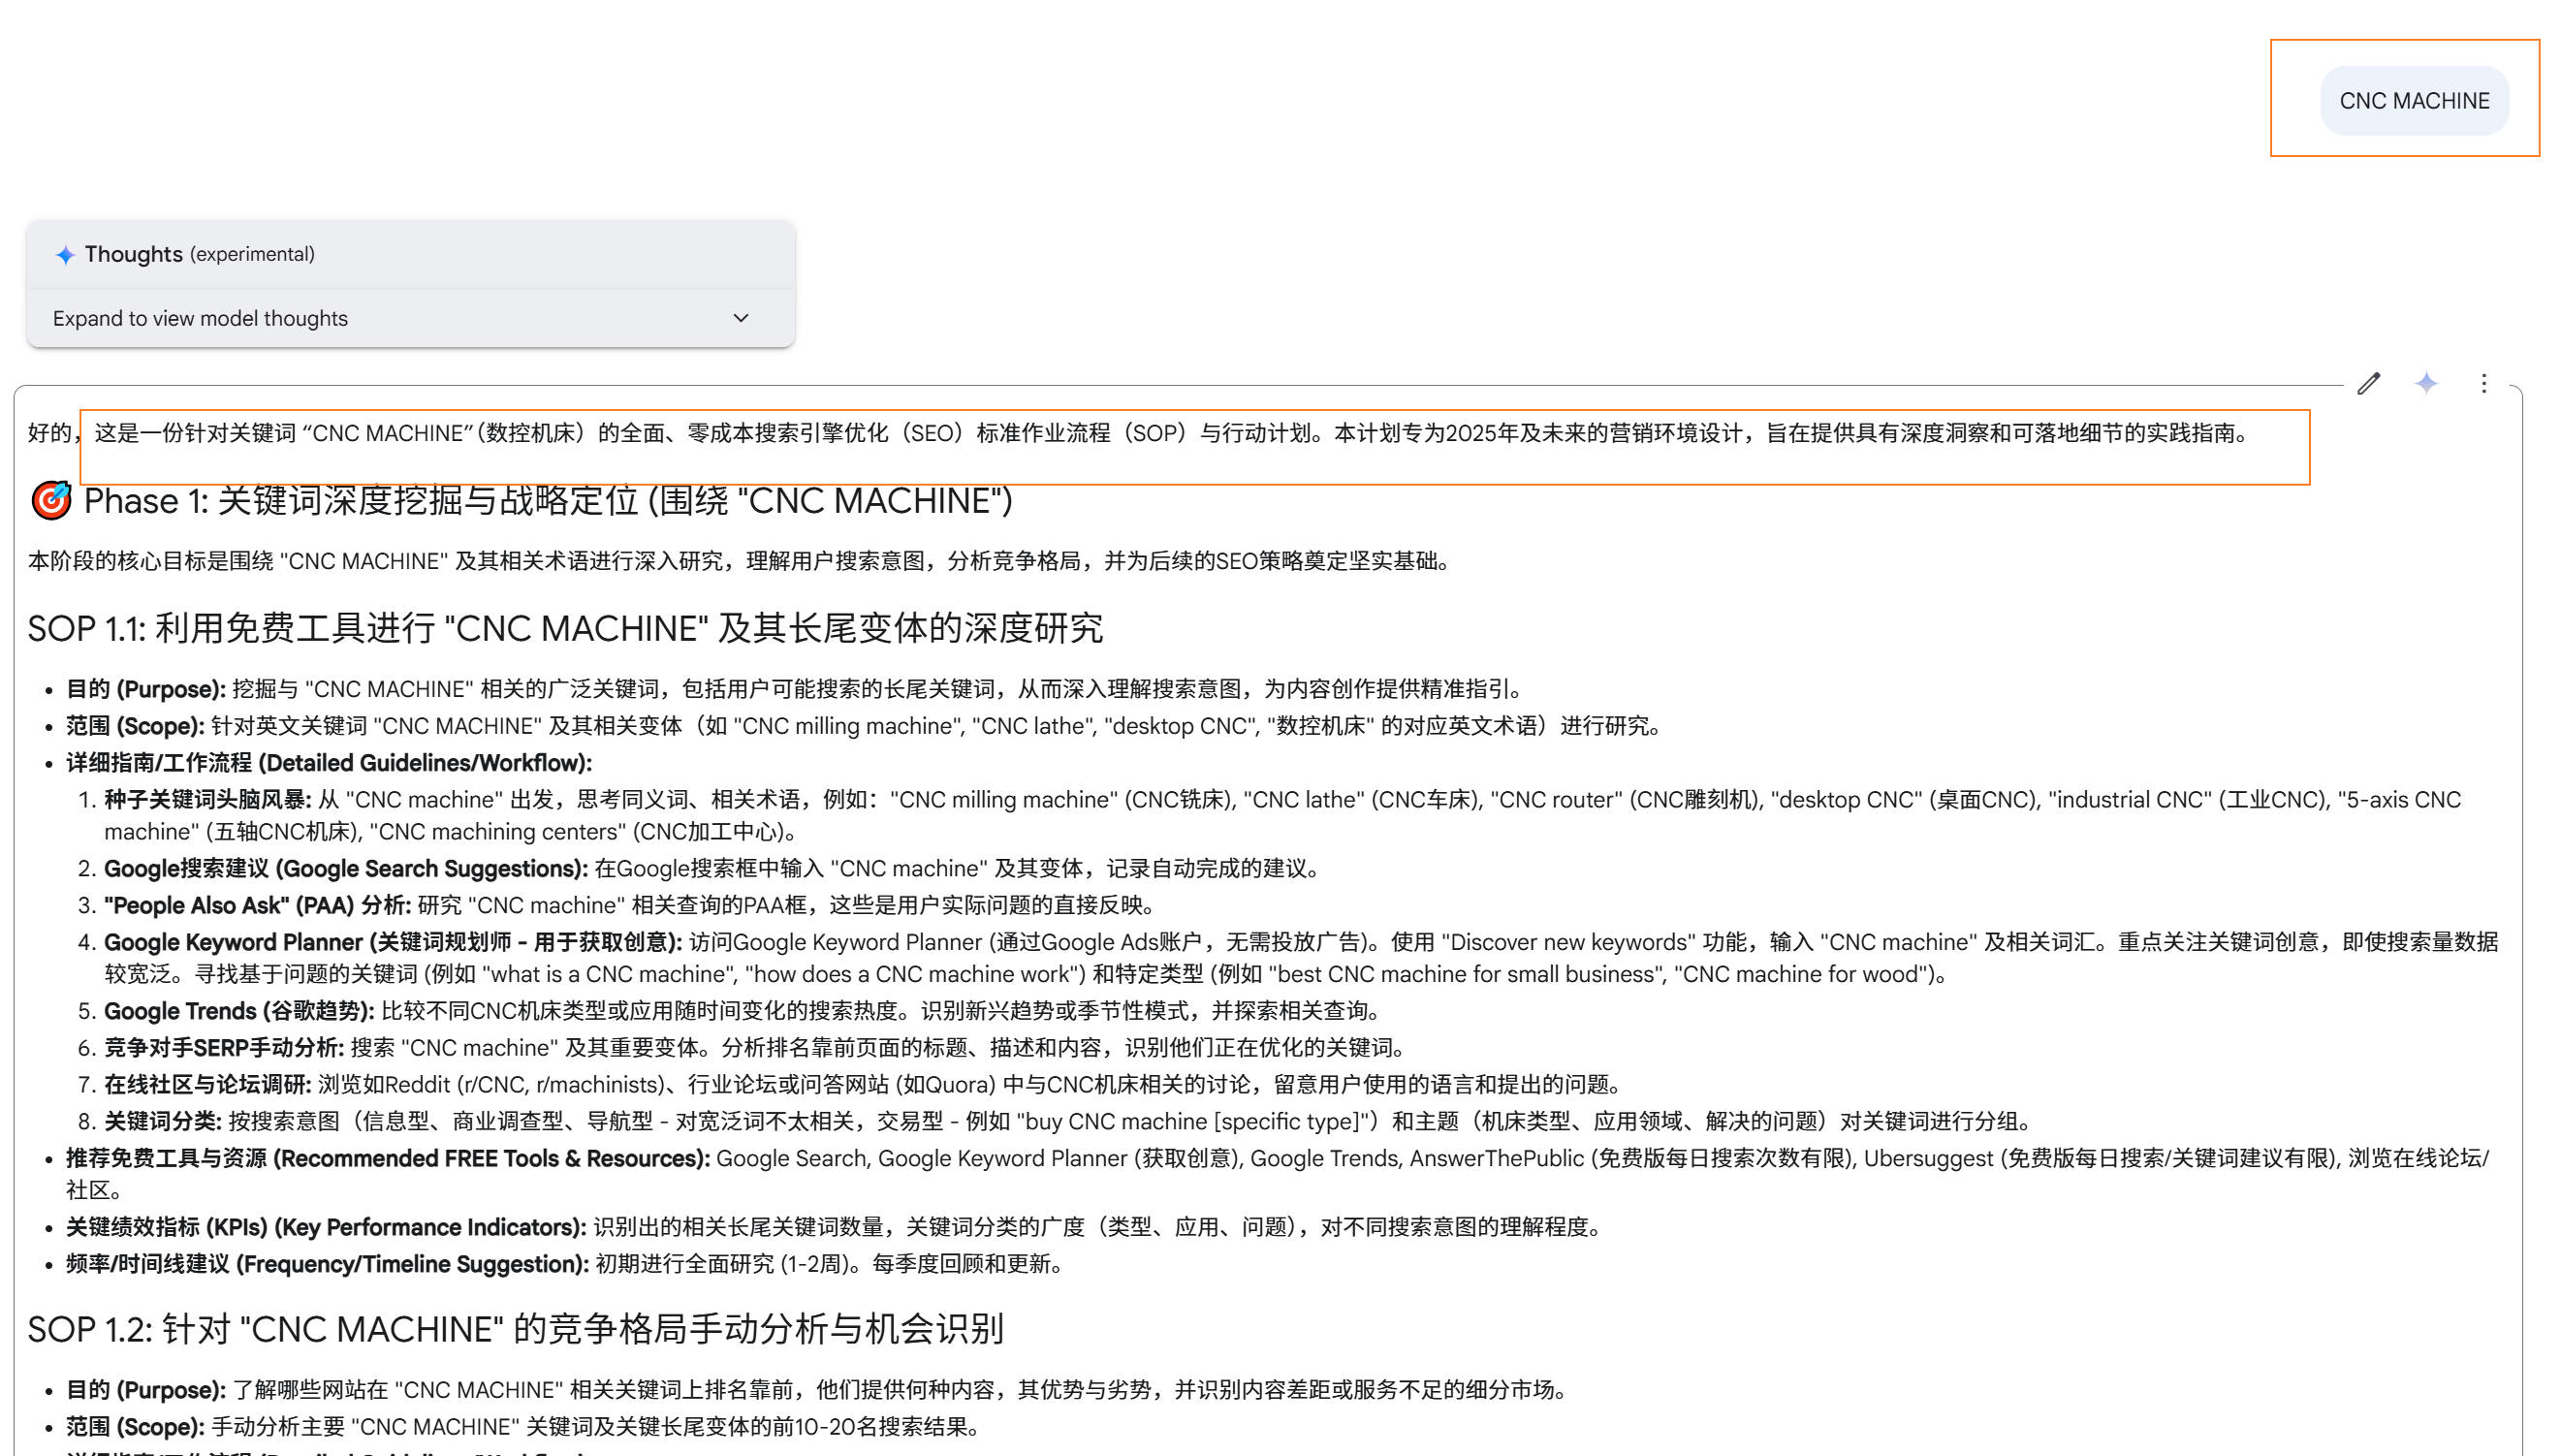Screen dimensions: 2561x1456
Task: Click the Thoughts (experimental) header
Action: pyautogui.click(x=411, y=254)
